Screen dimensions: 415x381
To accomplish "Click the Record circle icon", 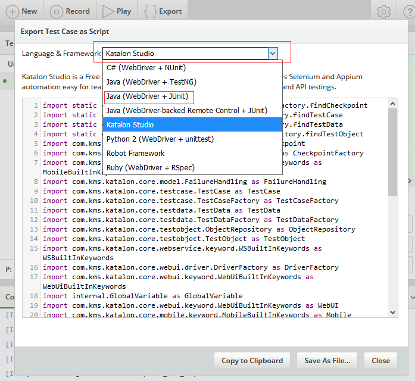I will (56, 12).
